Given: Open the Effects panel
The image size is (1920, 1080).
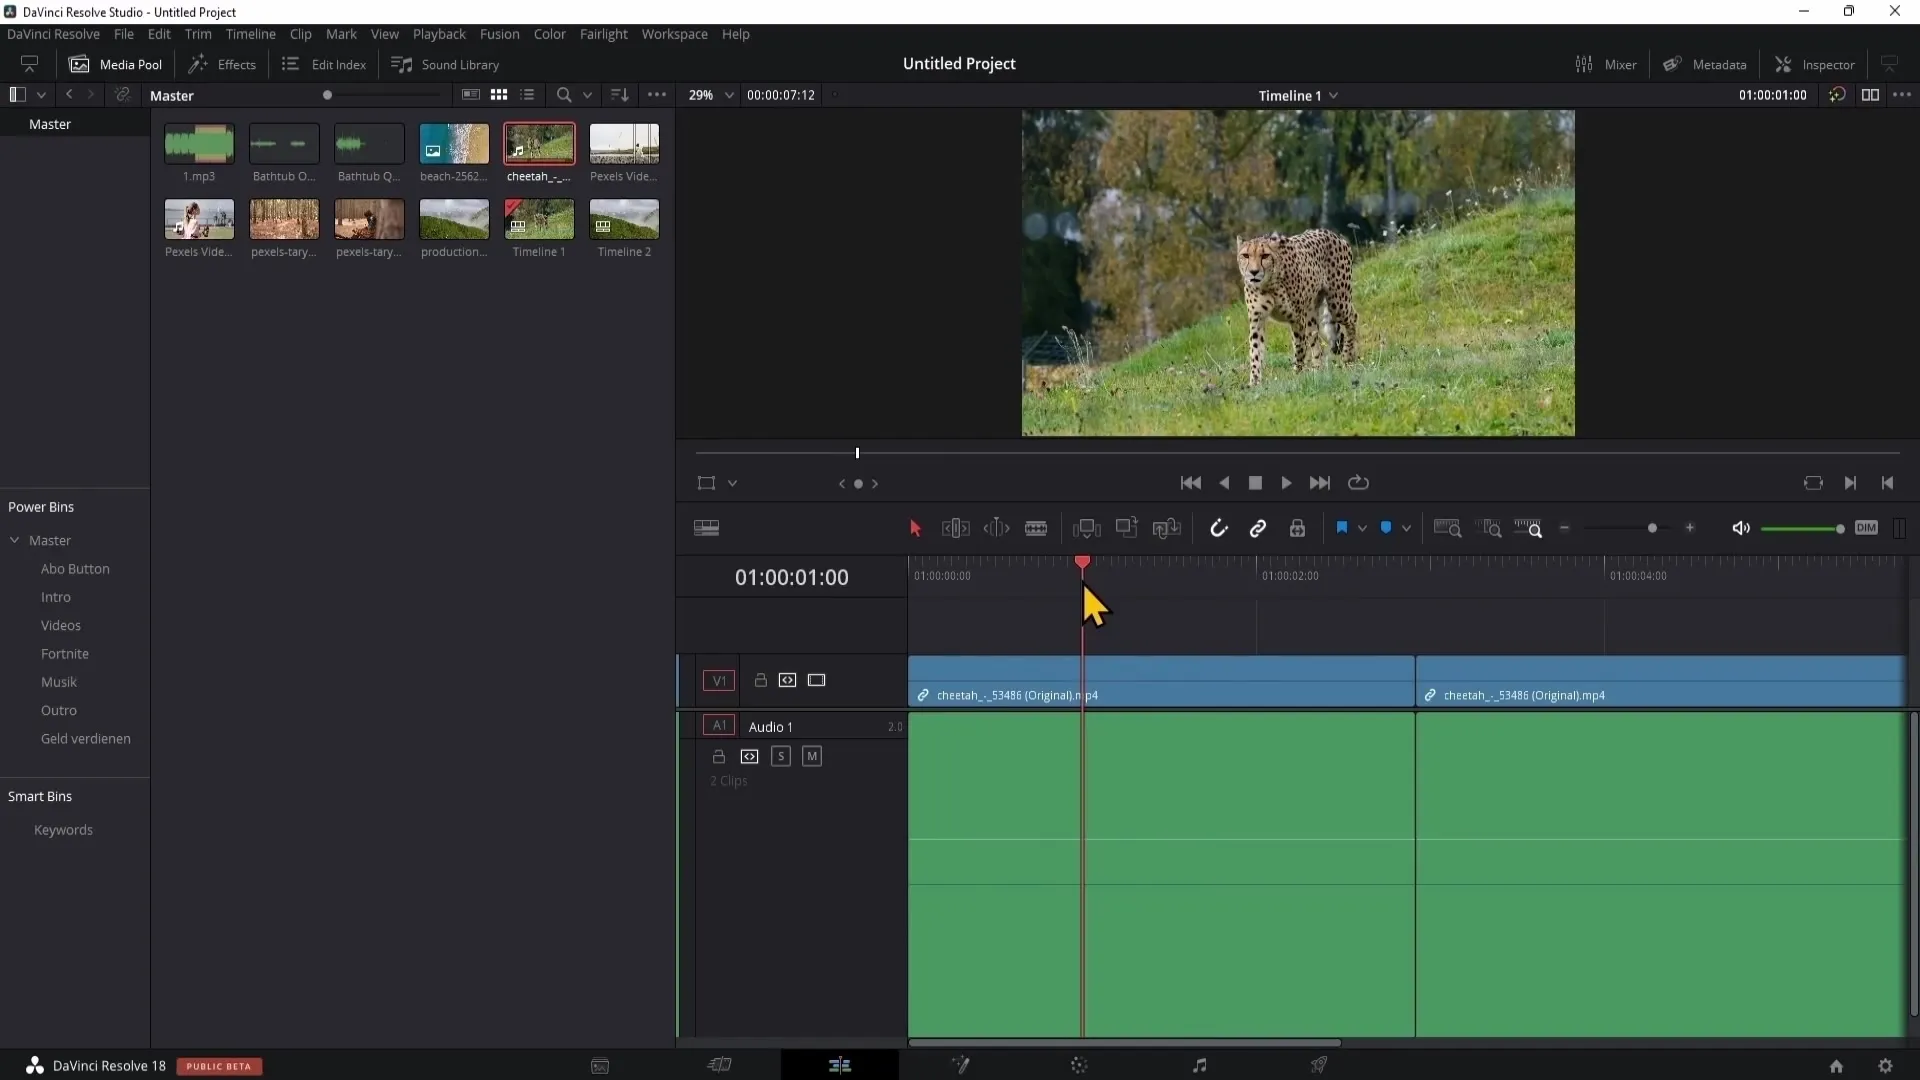Looking at the screenshot, I should coord(223,64).
